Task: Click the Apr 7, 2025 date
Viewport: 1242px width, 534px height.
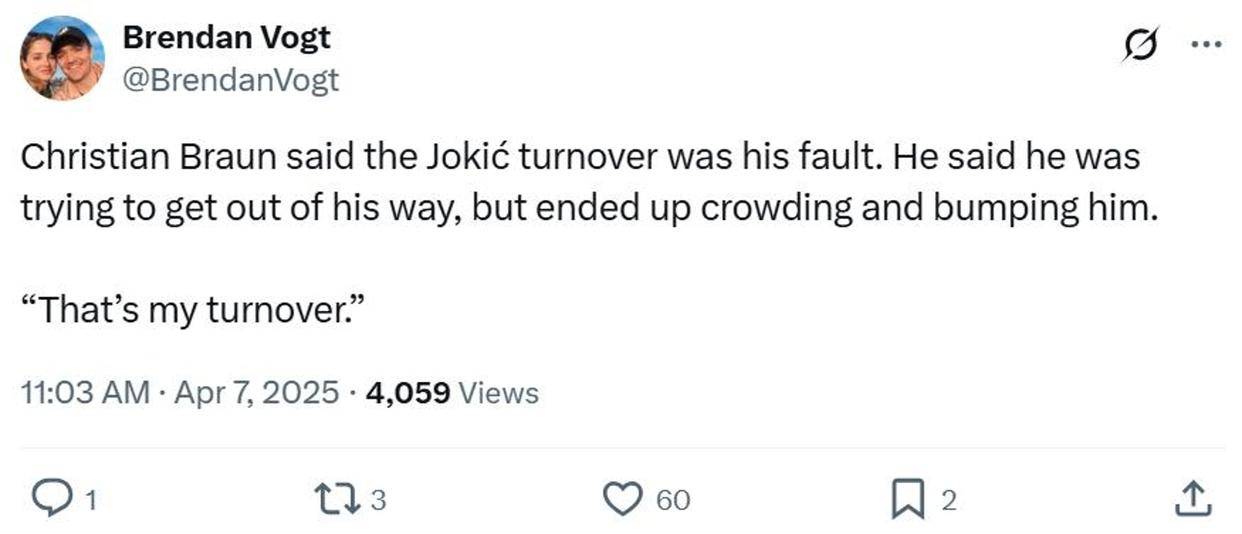Action: click(256, 393)
